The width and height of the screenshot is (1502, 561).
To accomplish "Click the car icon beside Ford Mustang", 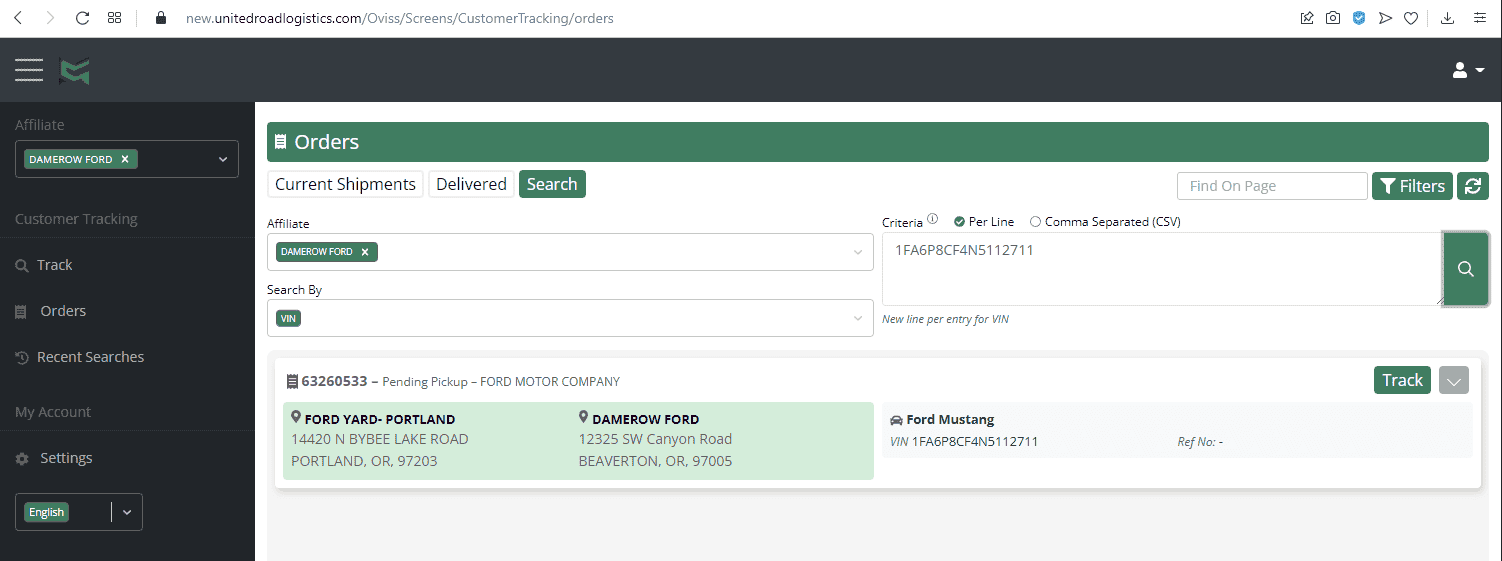I will tap(896, 420).
